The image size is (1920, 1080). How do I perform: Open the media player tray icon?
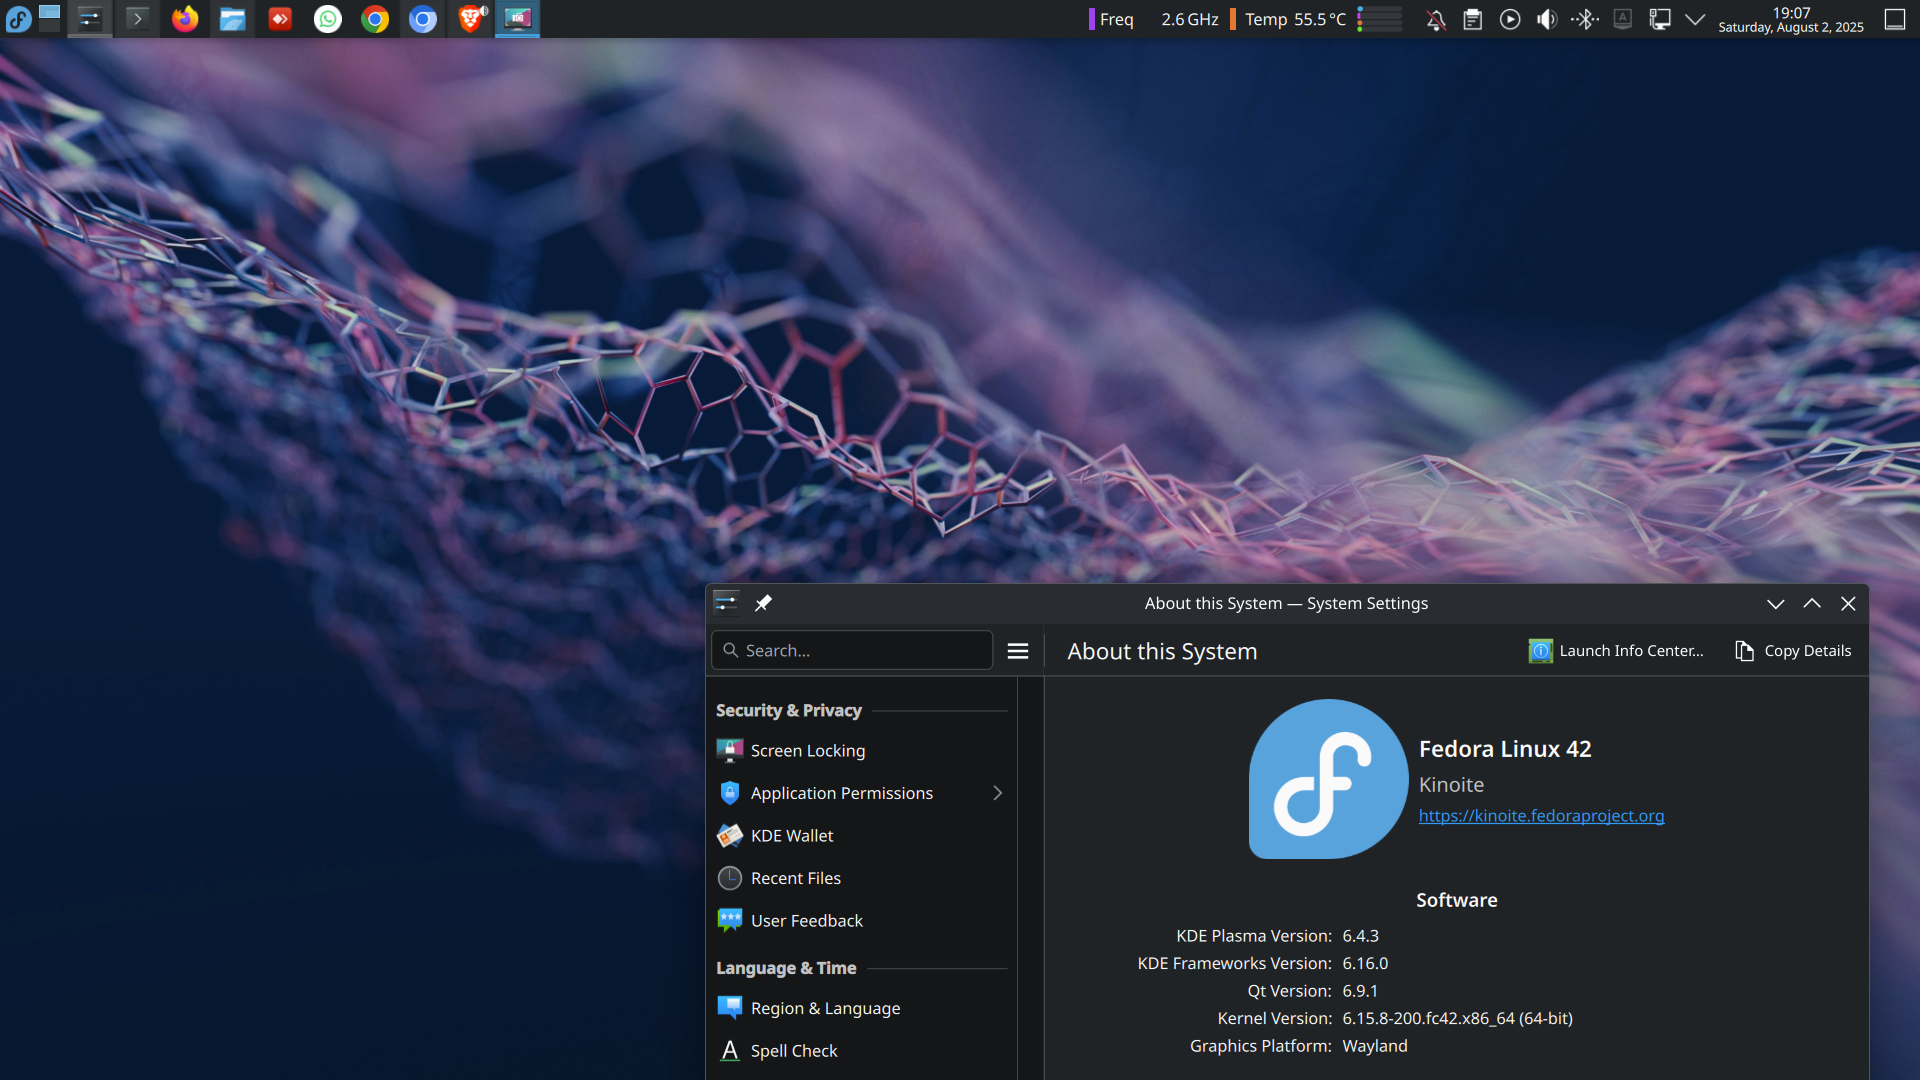tap(1510, 19)
